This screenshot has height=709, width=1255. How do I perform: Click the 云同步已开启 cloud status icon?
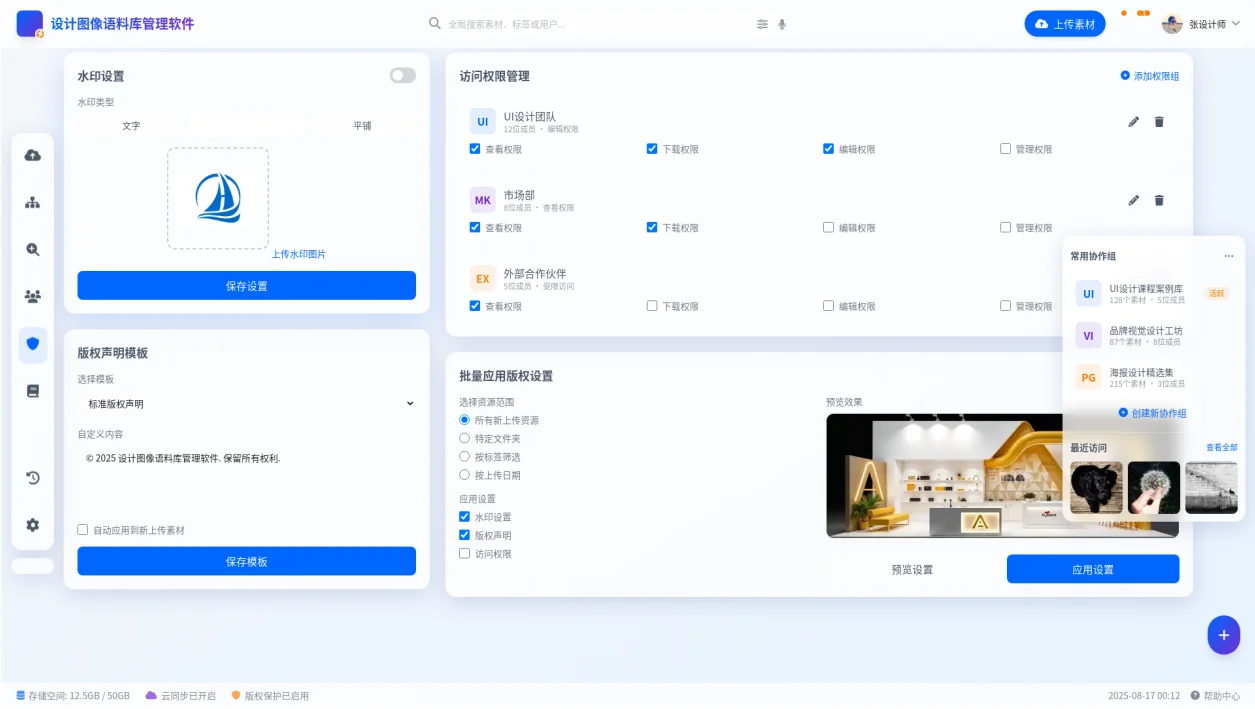coord(151,695)
